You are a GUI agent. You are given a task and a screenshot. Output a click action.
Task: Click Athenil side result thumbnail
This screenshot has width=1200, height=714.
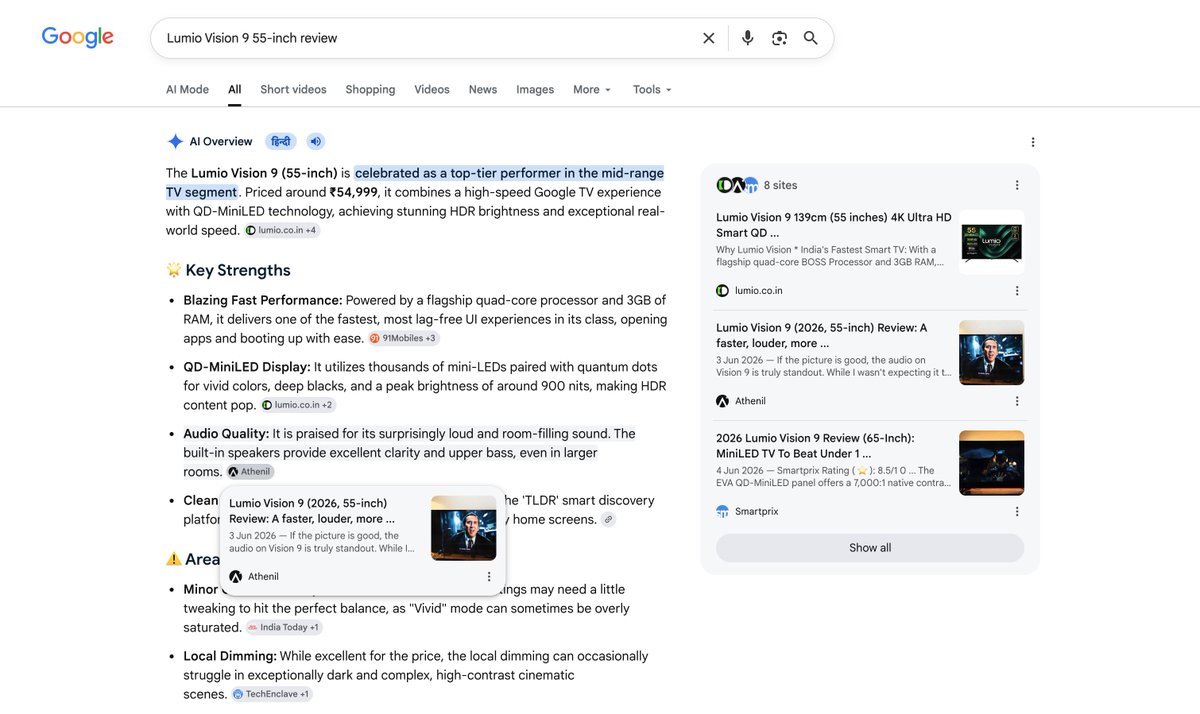click(x=992, y=353)
